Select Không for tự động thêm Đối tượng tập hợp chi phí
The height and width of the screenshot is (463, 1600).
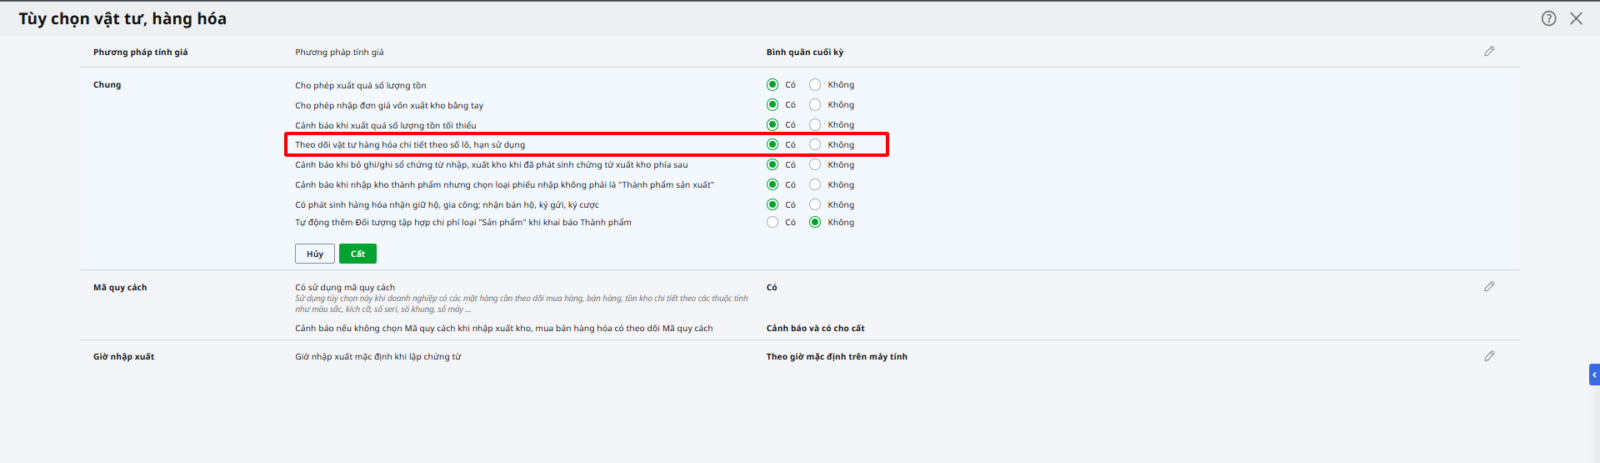(815, 222)
